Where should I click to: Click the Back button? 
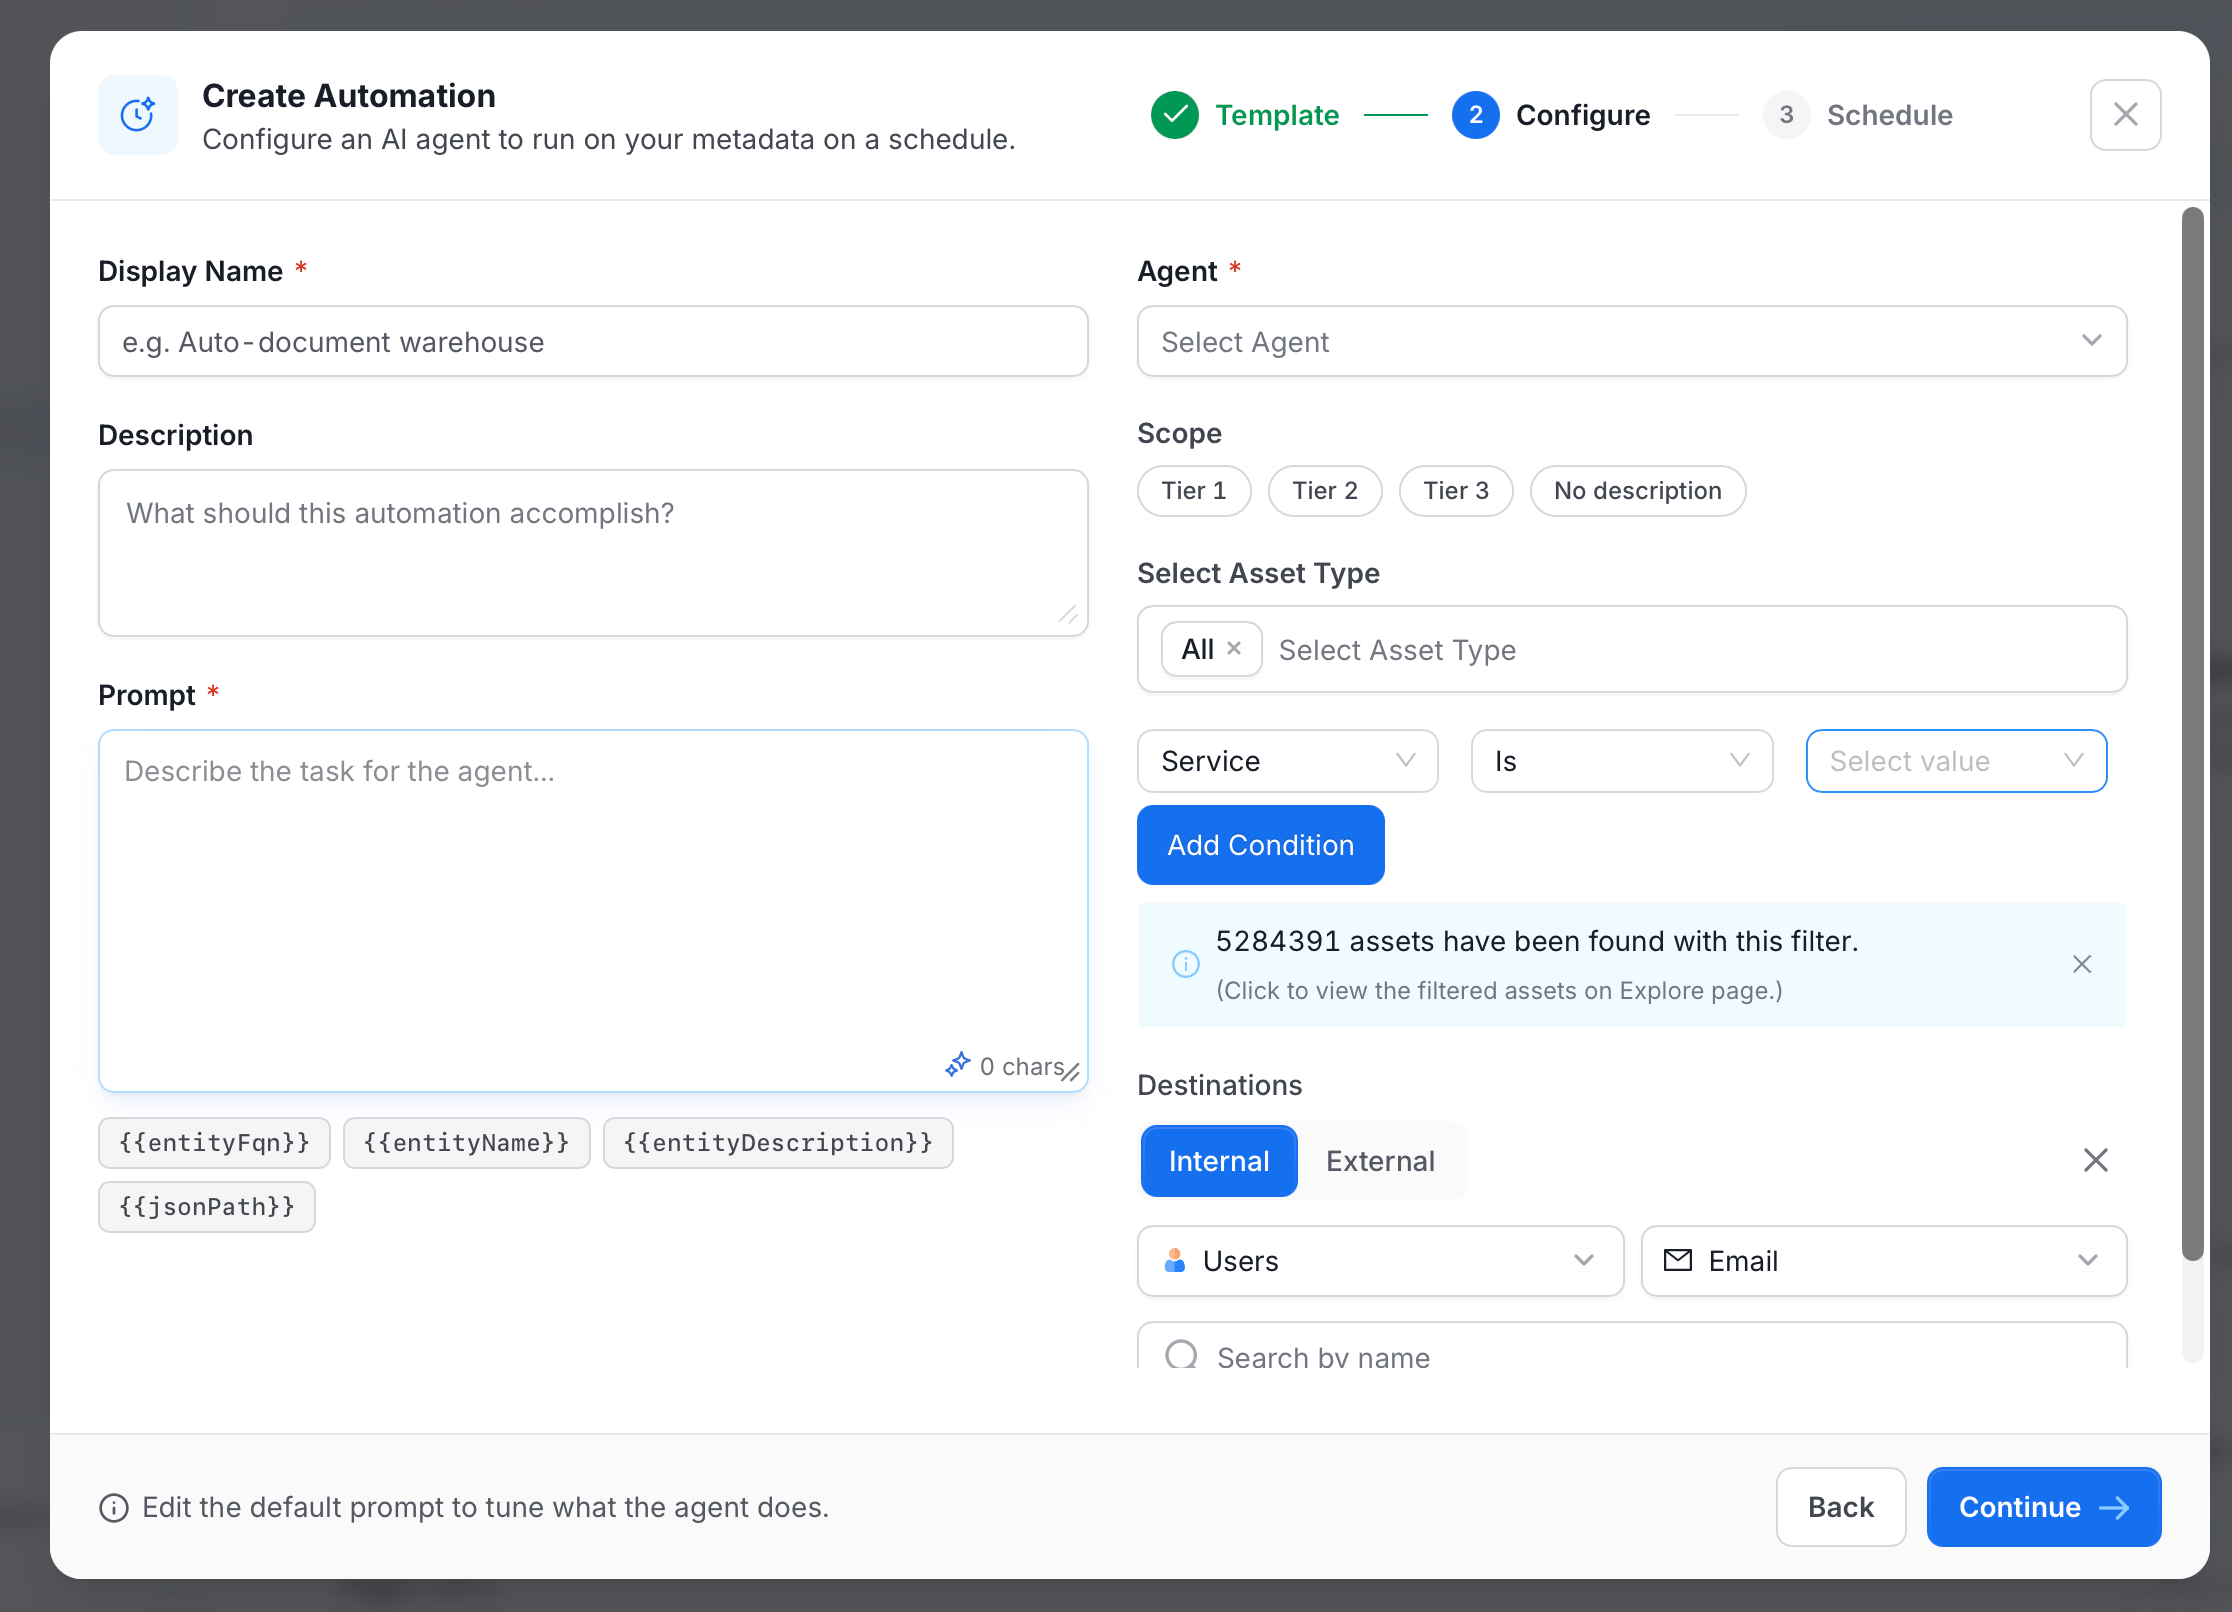pos(1841,1507)
